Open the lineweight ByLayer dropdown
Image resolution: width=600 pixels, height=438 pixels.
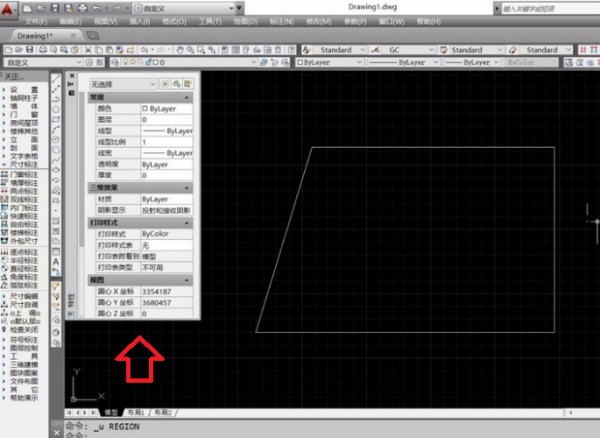pos(472,62)
